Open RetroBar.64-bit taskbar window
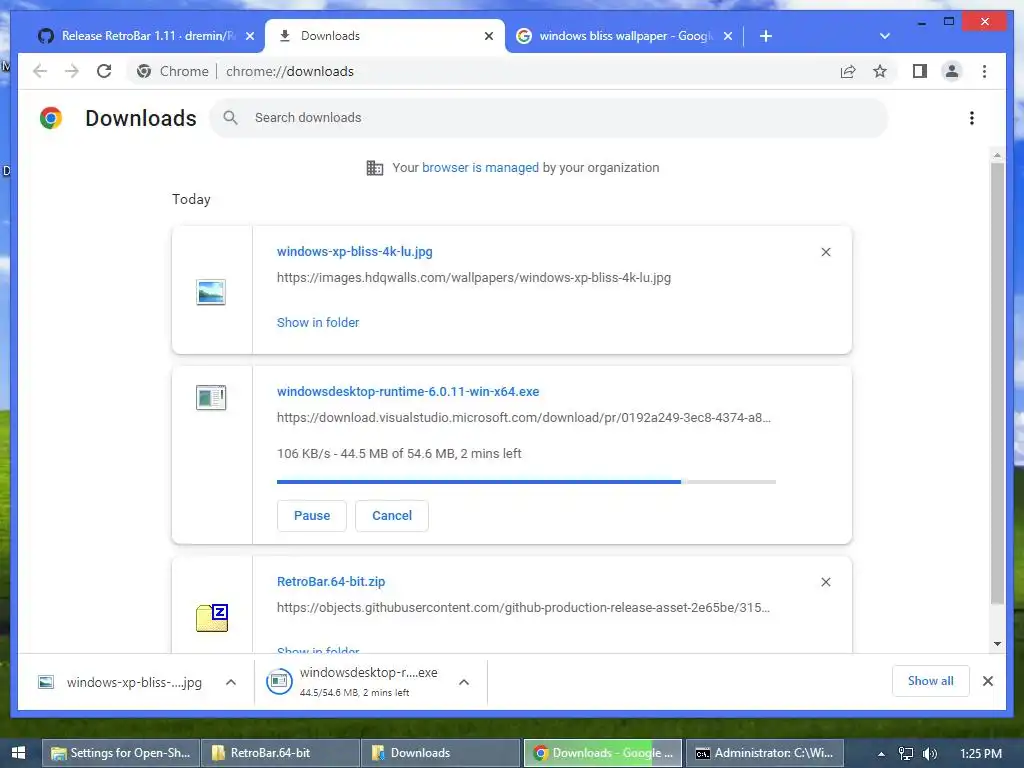1024x768 pixels. (281, 753)
